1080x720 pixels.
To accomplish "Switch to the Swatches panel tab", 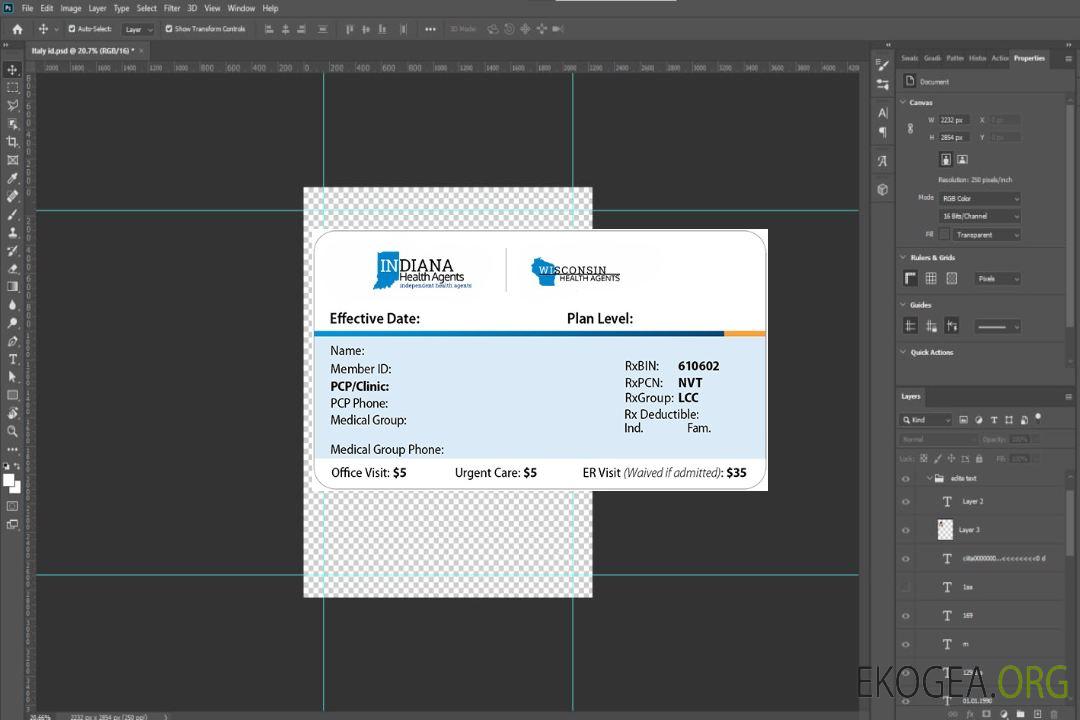I will (909, 58).
